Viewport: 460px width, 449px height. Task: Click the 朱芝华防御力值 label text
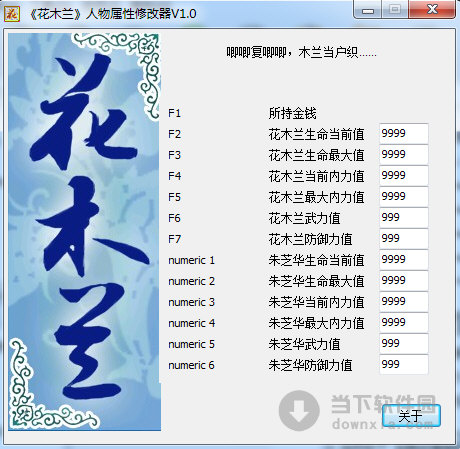tap(310, 365)
